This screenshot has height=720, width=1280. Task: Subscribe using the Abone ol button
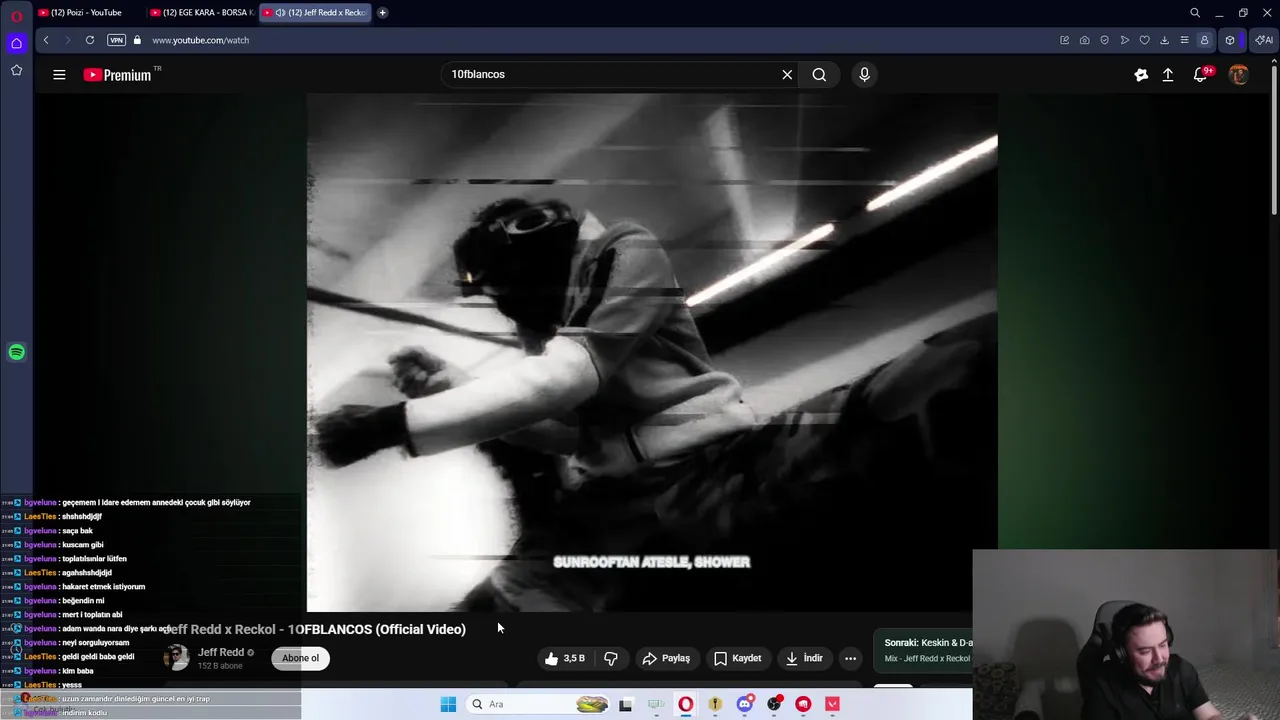pyautogui.click(x=300, y=658)
